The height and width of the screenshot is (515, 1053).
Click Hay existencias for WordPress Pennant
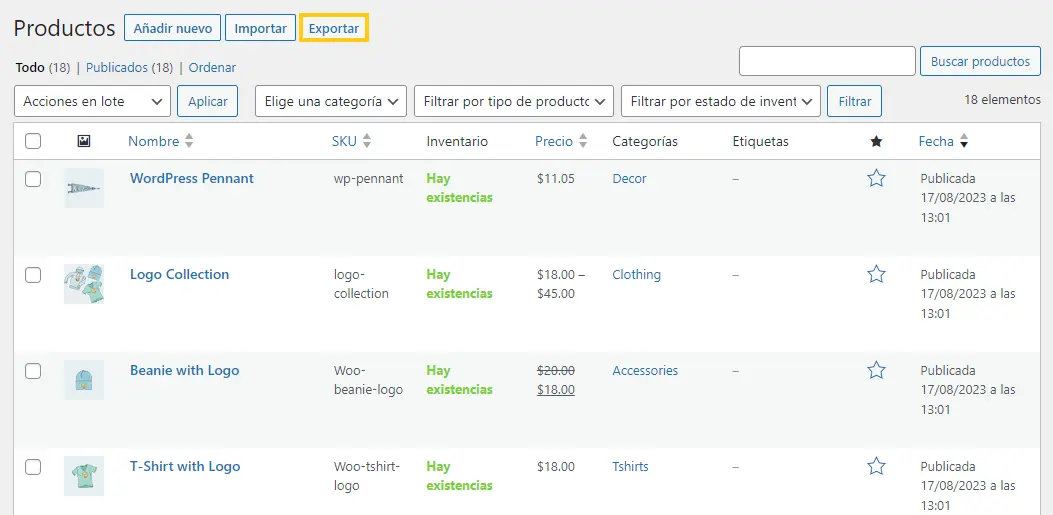point(459,188)
